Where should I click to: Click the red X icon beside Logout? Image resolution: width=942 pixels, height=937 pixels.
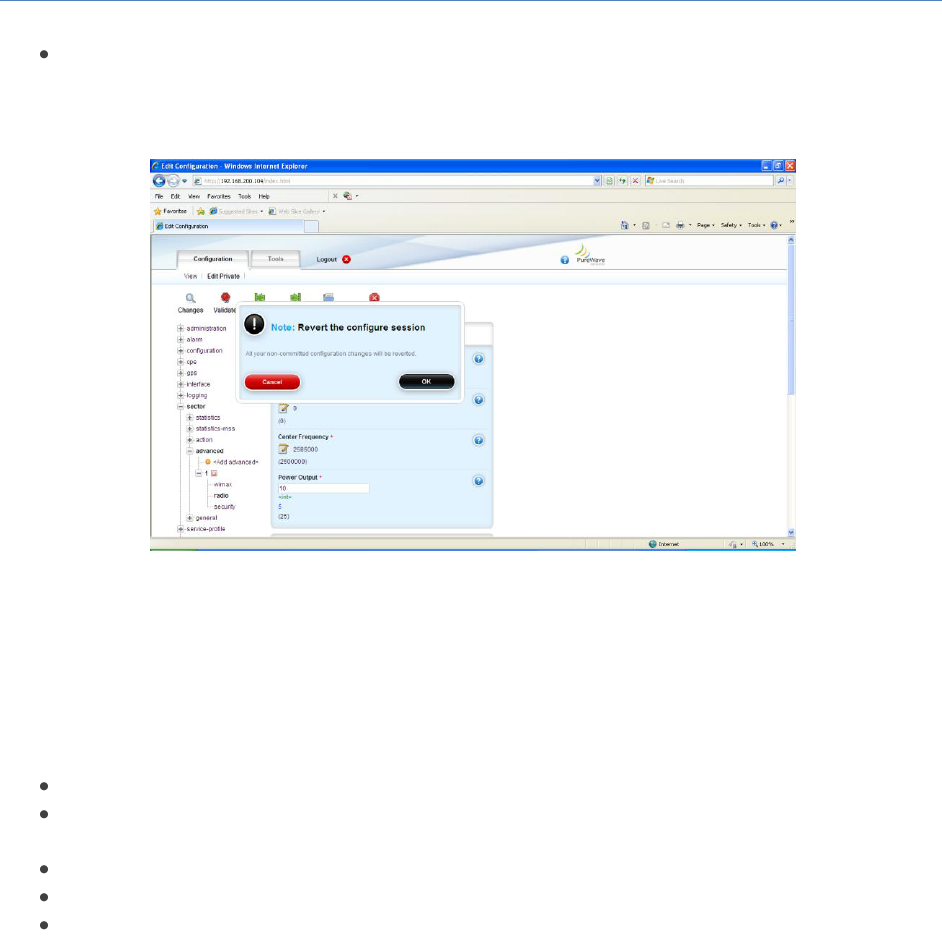347,259
